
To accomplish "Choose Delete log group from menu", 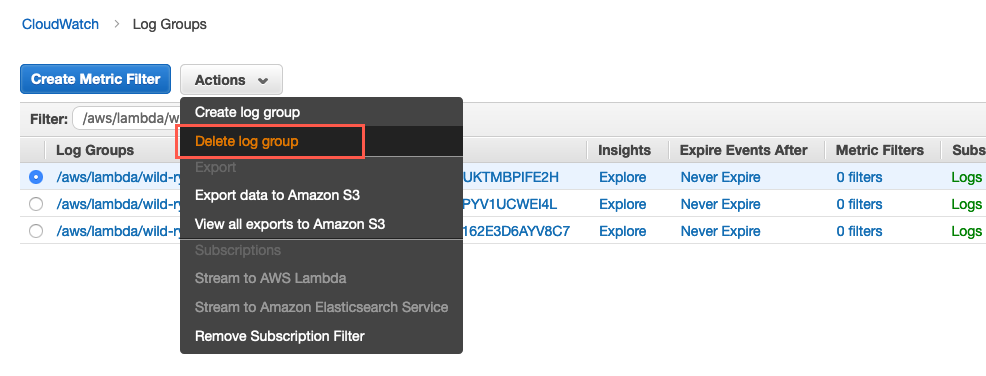I will [x=246, y=141].
